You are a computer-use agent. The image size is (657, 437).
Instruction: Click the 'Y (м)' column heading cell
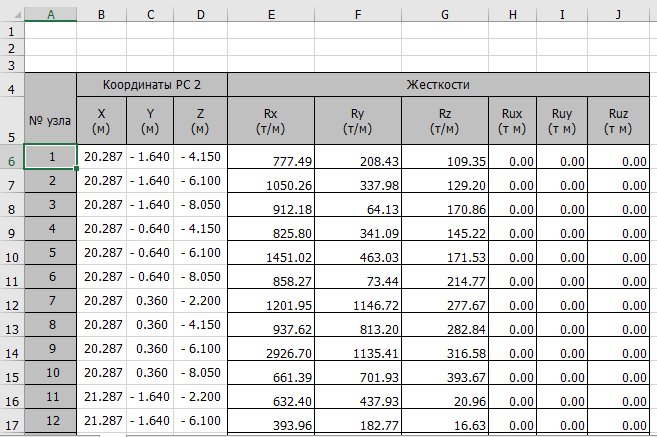point(150,121)
